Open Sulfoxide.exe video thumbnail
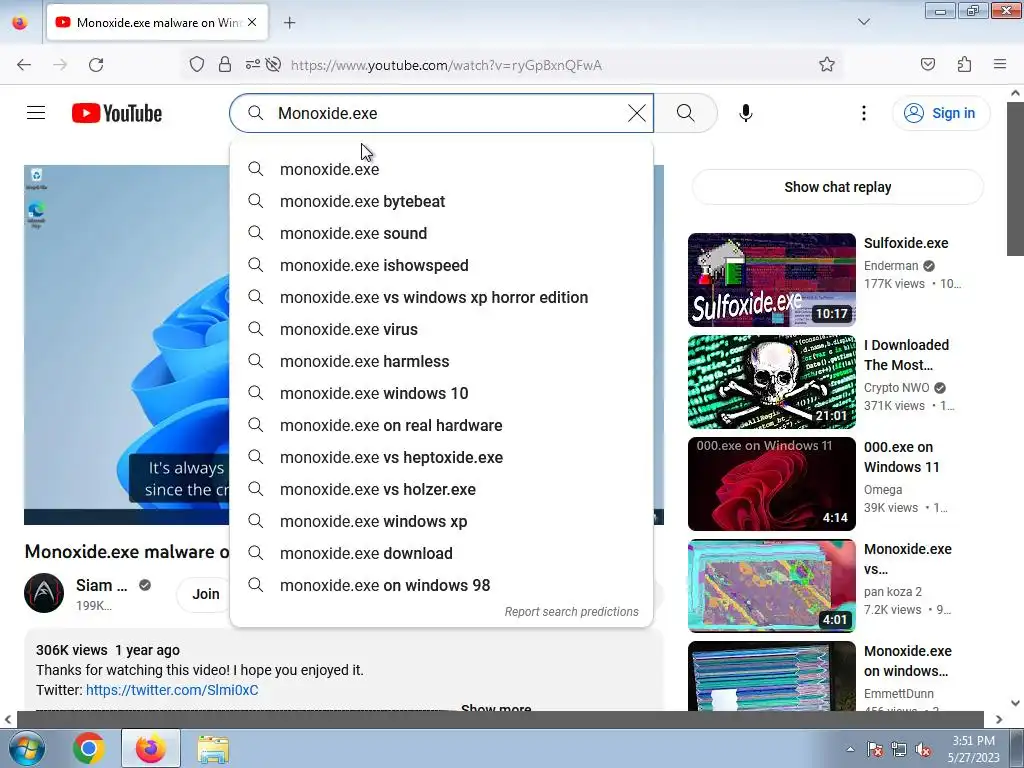The height and width of the screenshot is (768, 1024). (771, 280)
